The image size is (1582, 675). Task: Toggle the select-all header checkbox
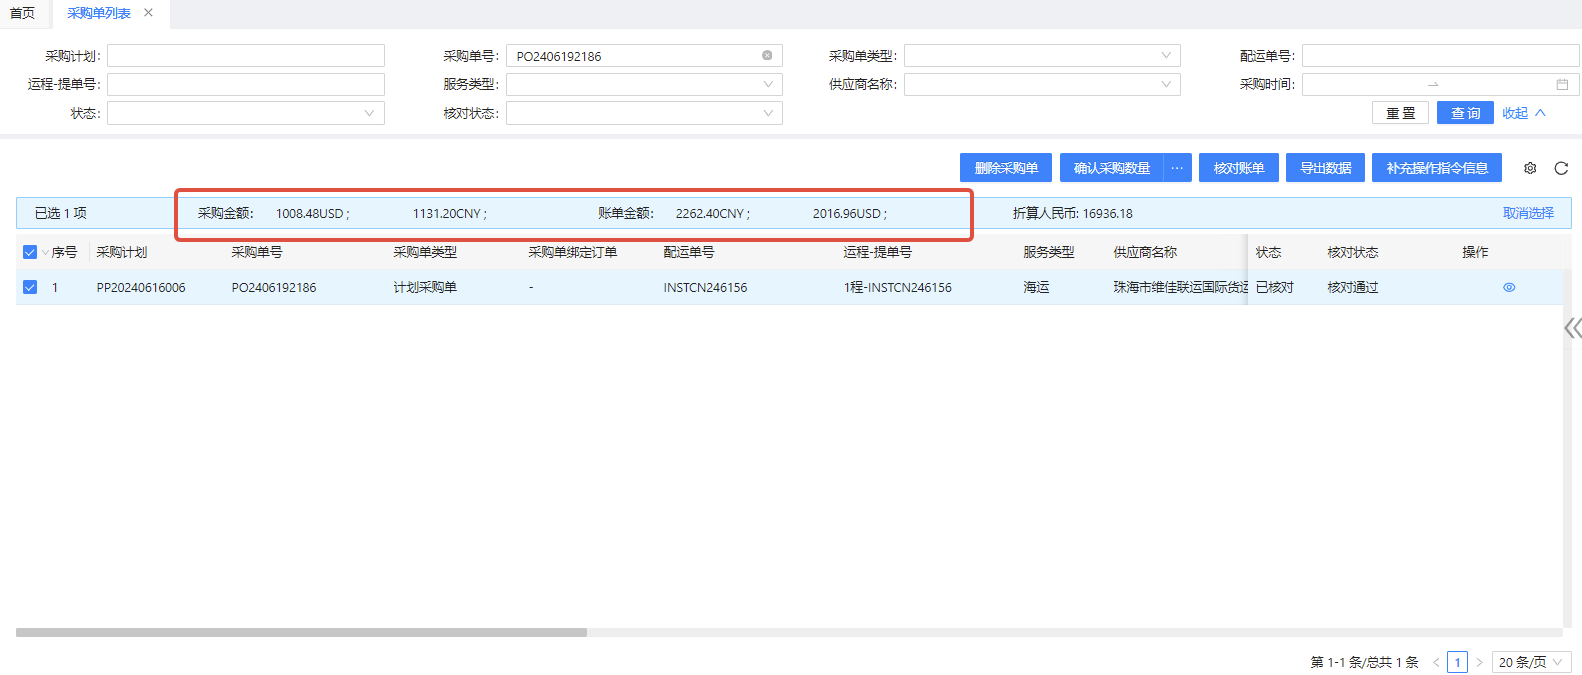[30, 252]
